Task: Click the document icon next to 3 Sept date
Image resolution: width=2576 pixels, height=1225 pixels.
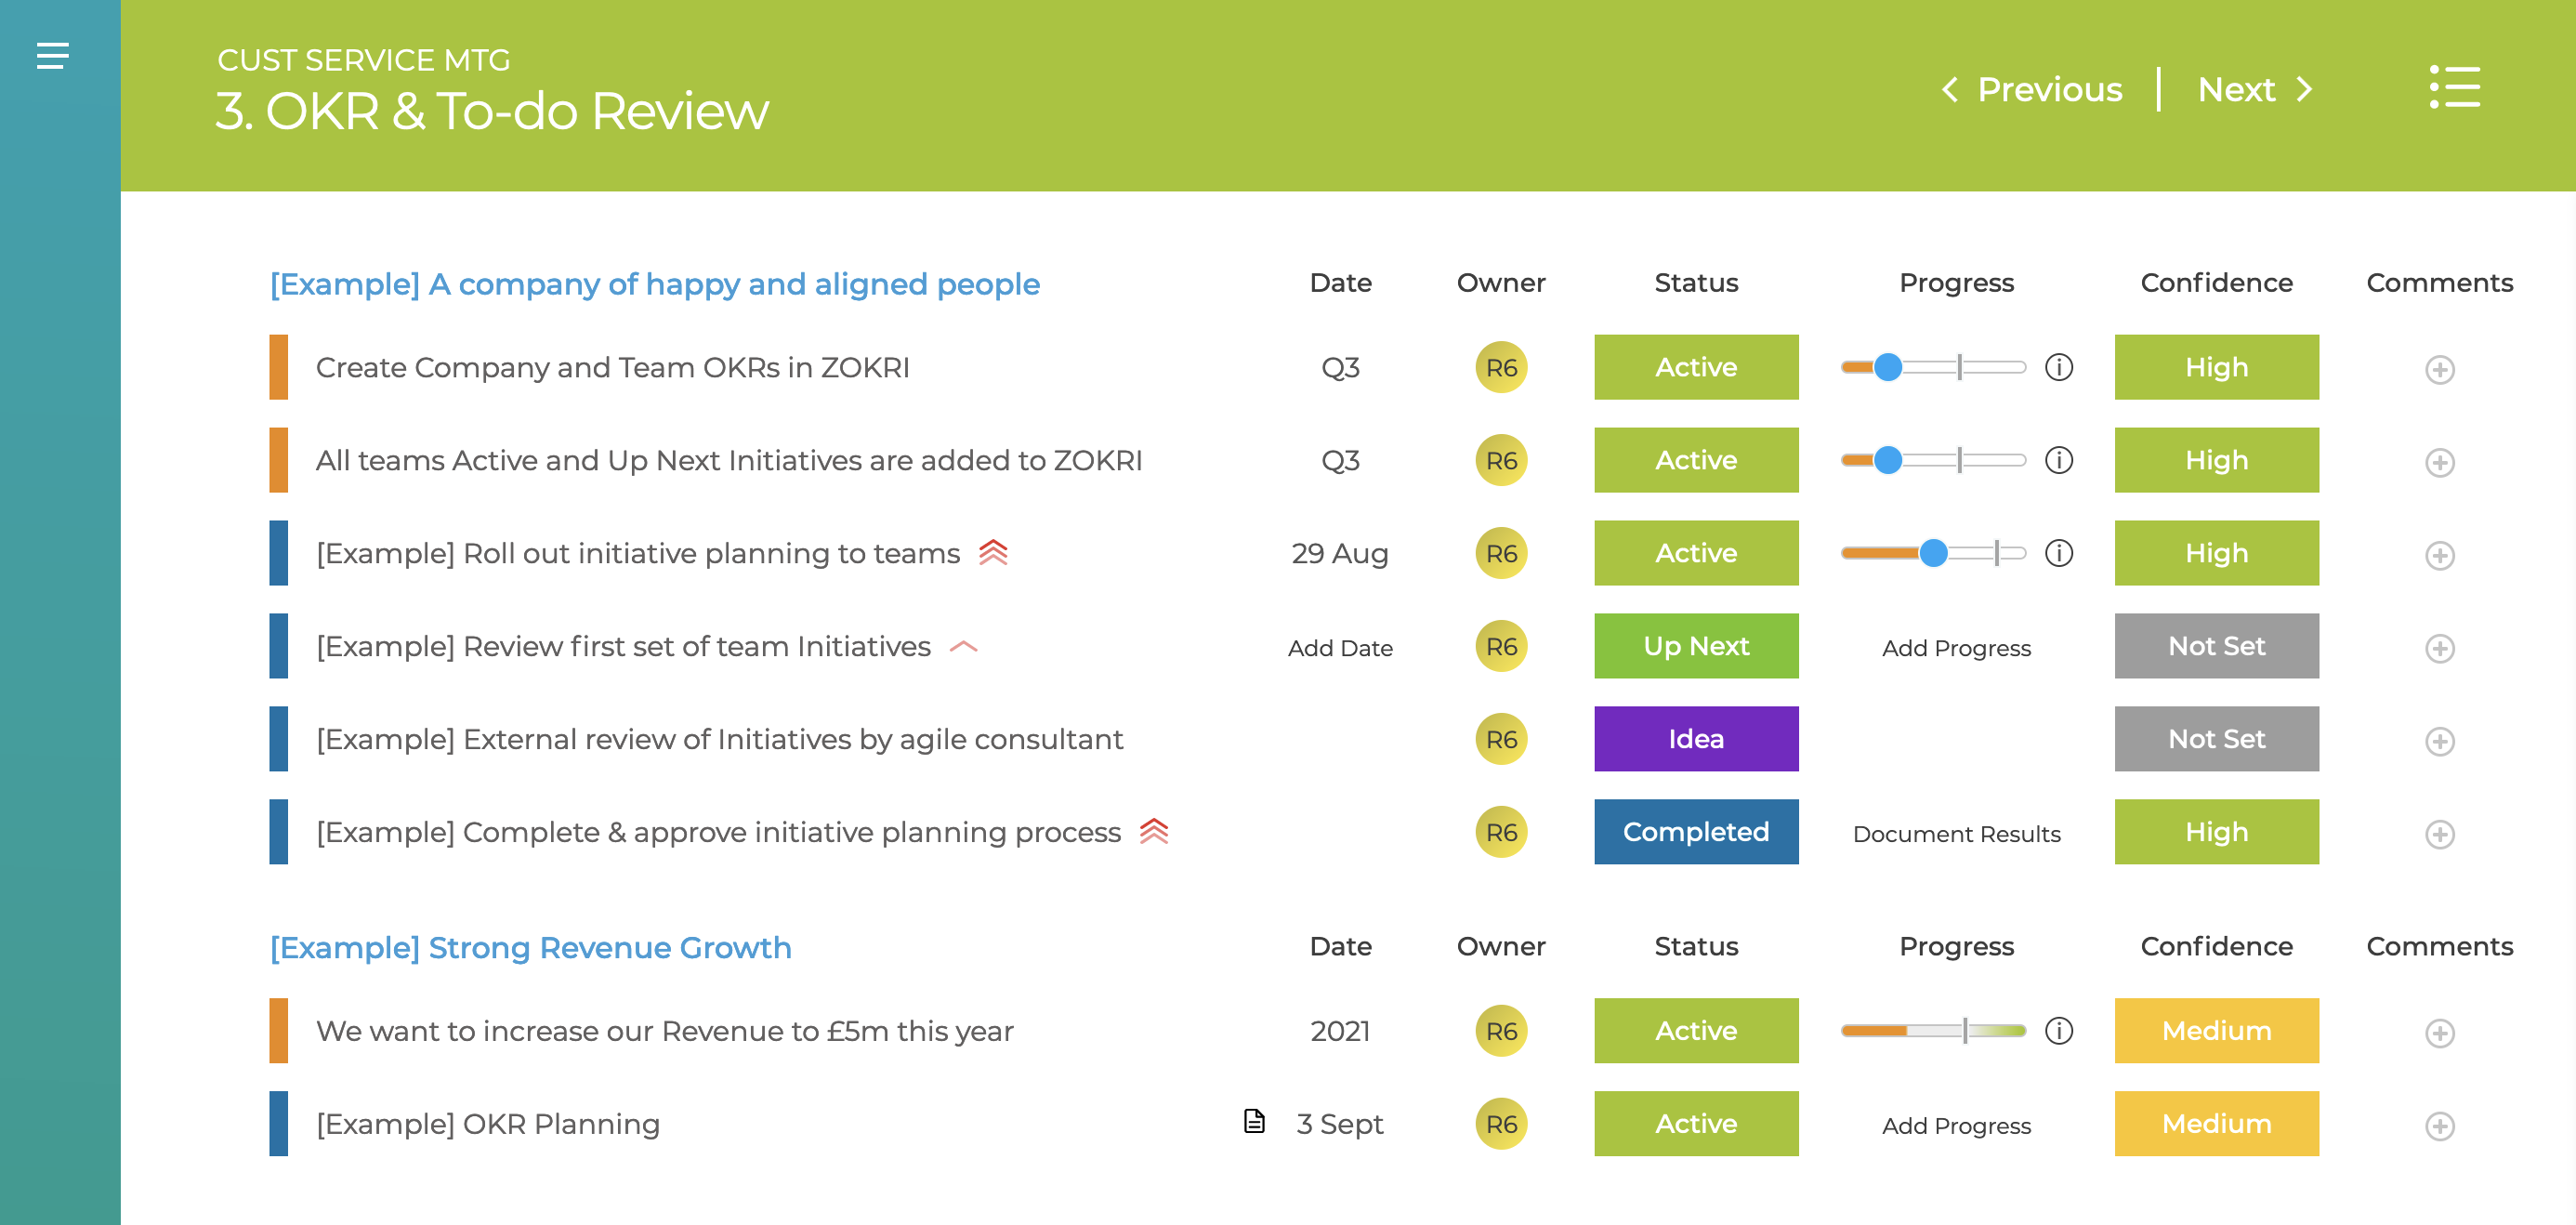Action: pos(1253,1121)
